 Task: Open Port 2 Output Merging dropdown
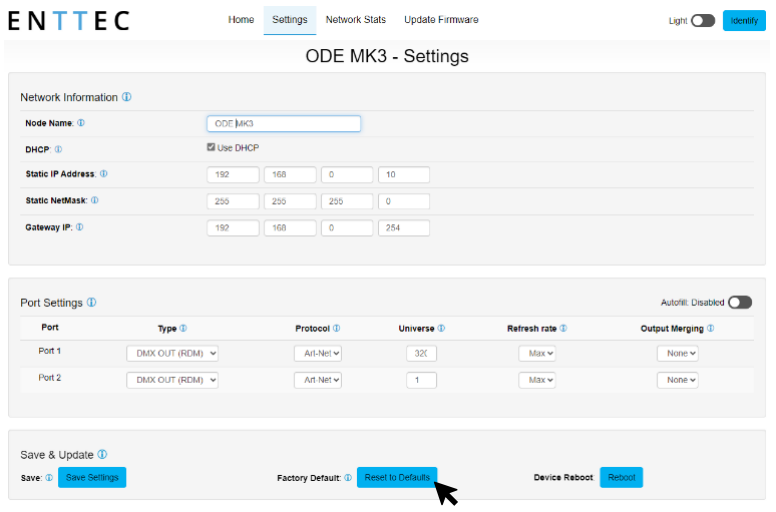coord(678,380)
